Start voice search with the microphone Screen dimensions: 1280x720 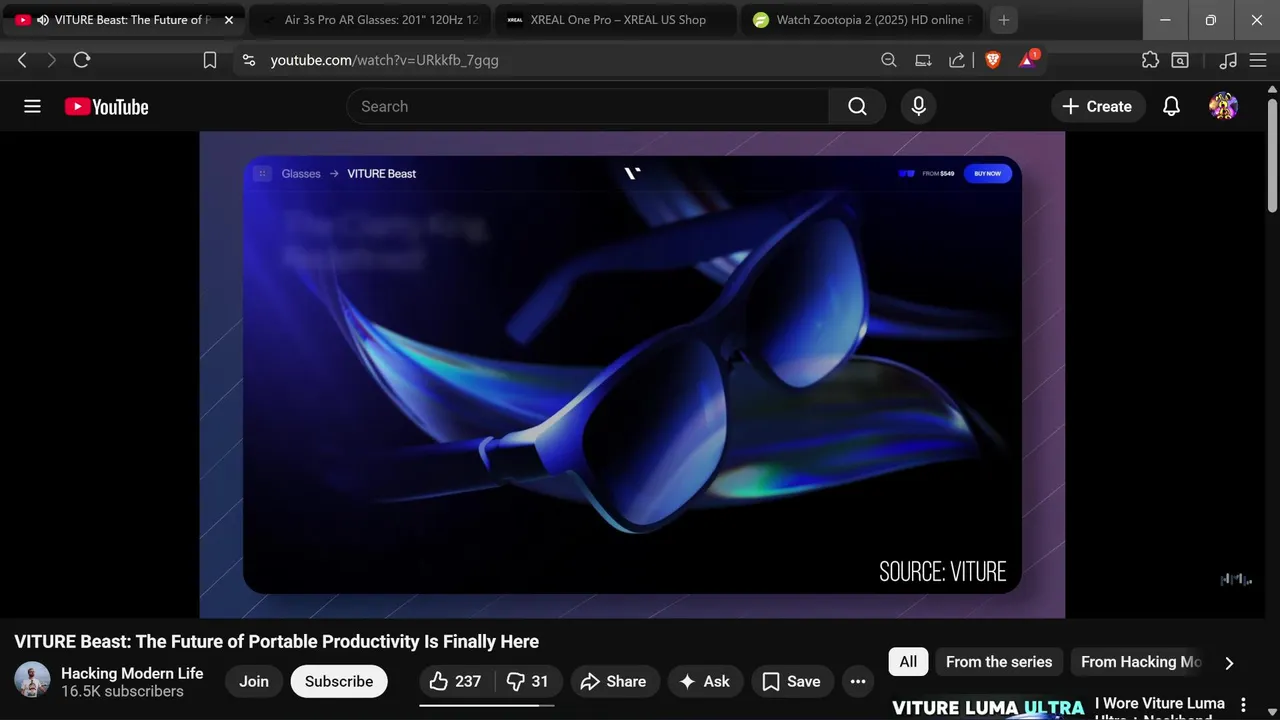point(919,106)
